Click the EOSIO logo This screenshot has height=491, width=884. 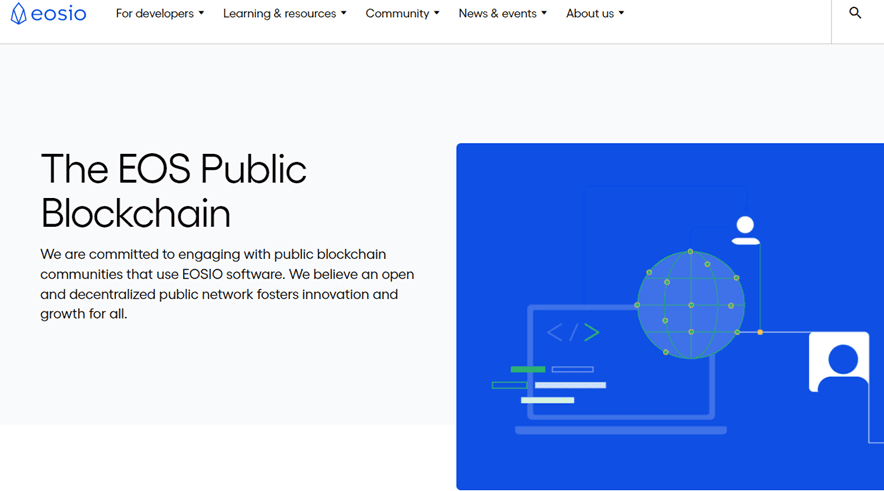tap(48, 14)
